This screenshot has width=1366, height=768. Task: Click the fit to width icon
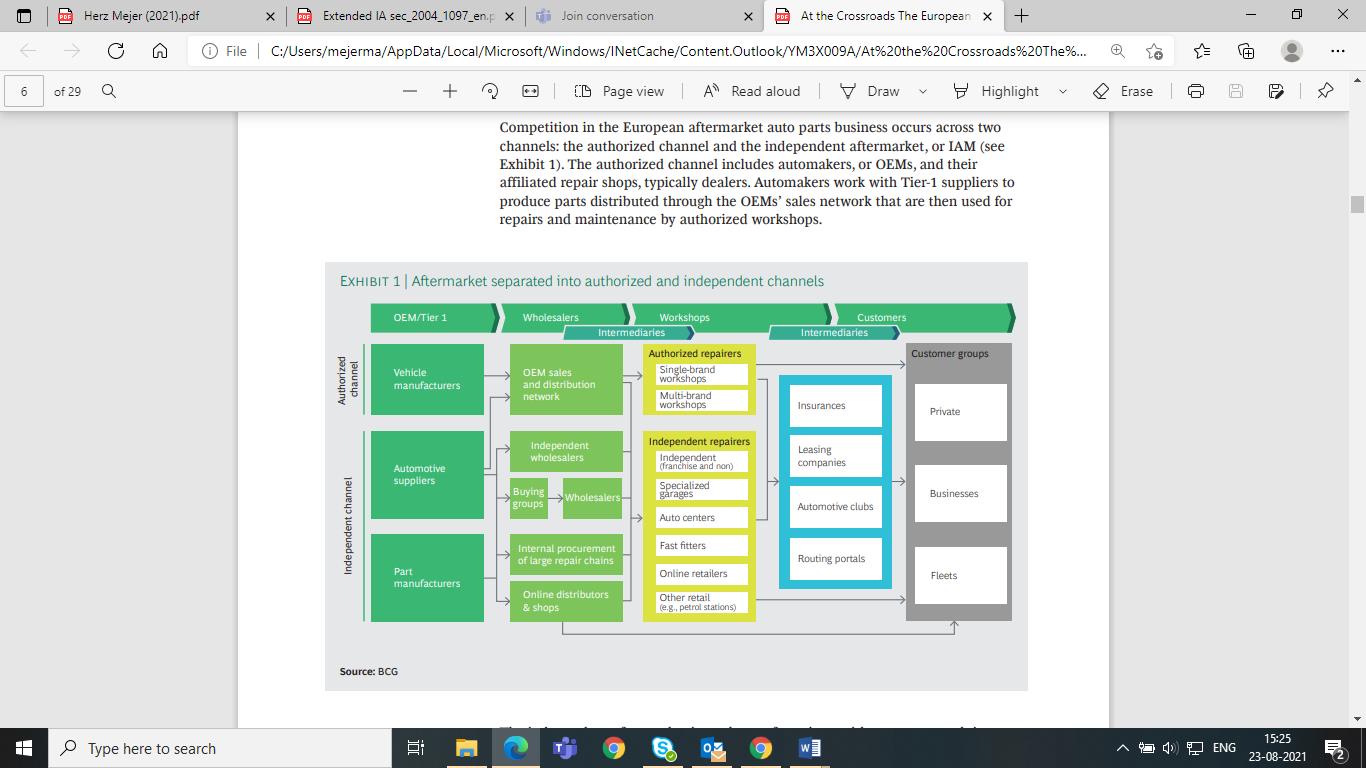click(530, 91)
